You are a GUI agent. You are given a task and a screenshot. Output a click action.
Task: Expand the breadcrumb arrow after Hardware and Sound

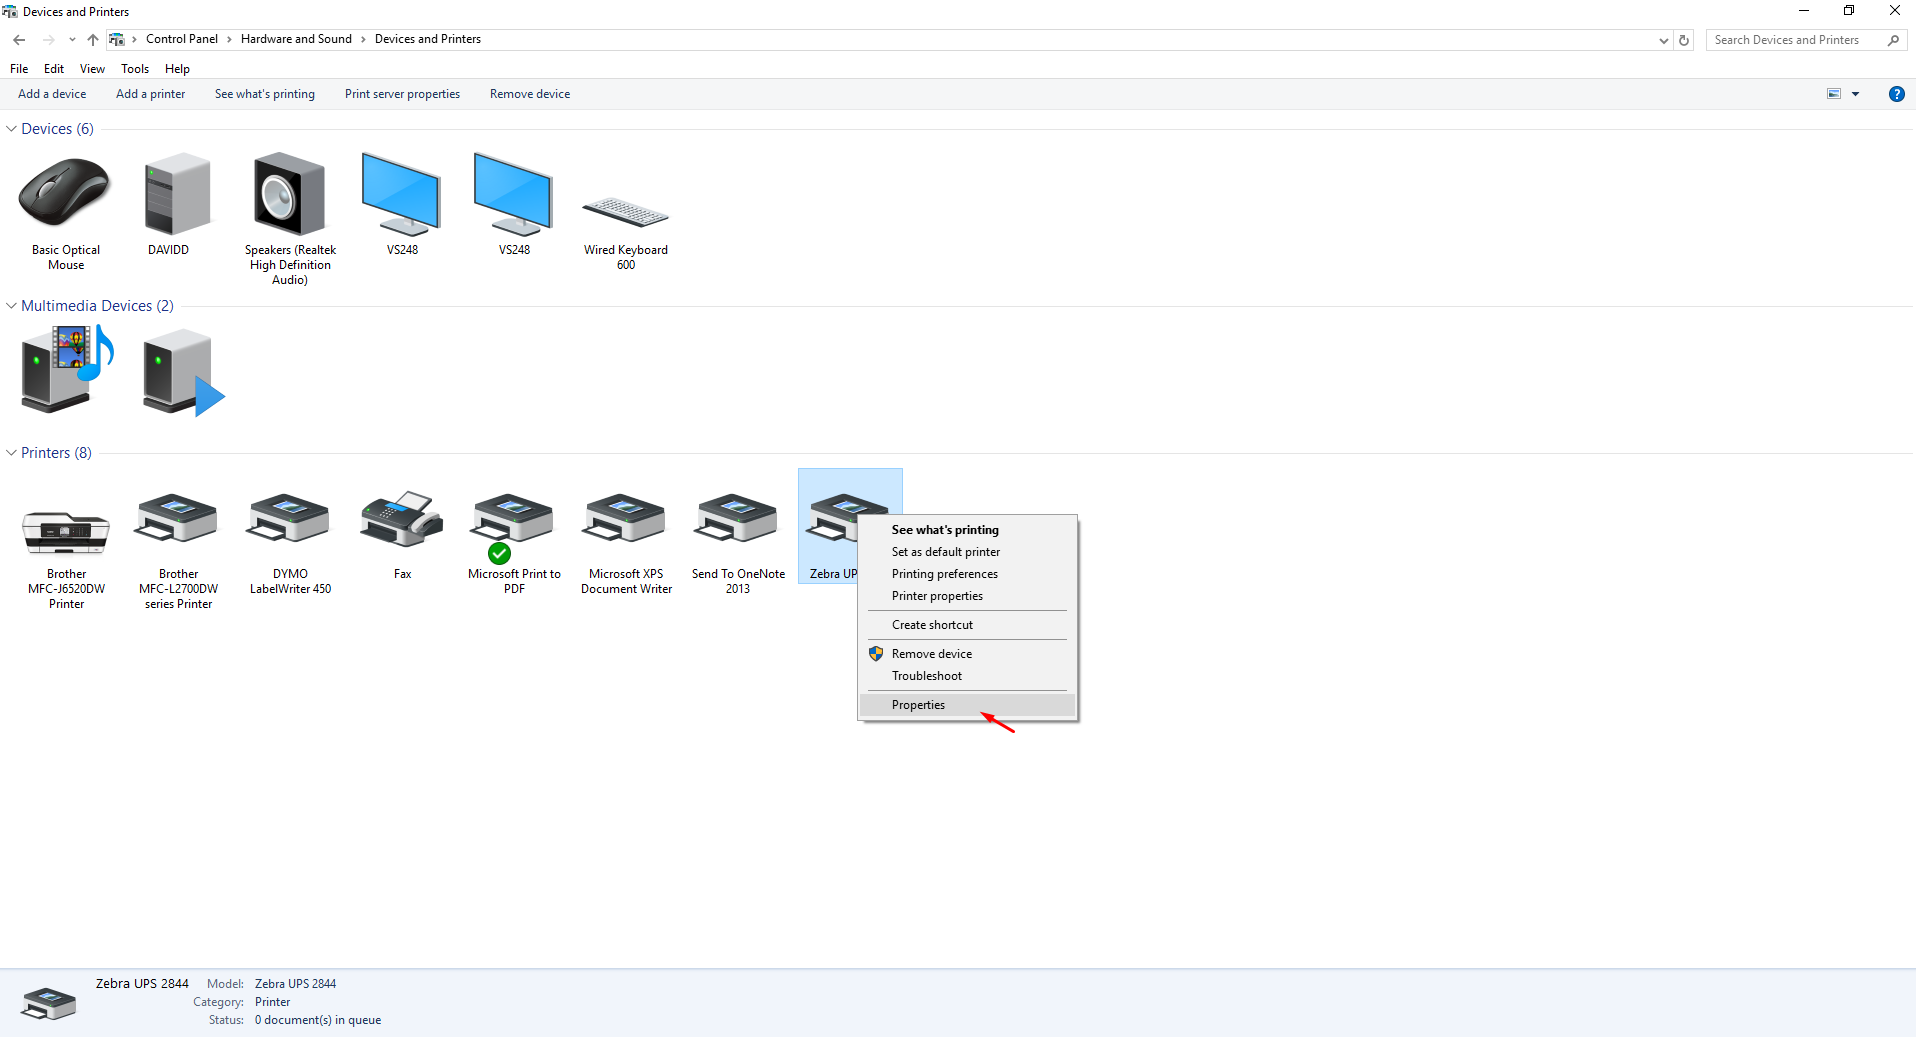(x=363, y=40)
